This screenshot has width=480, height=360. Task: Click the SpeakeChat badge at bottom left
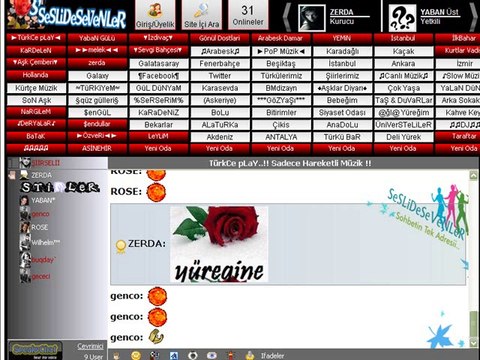[35, 350]
